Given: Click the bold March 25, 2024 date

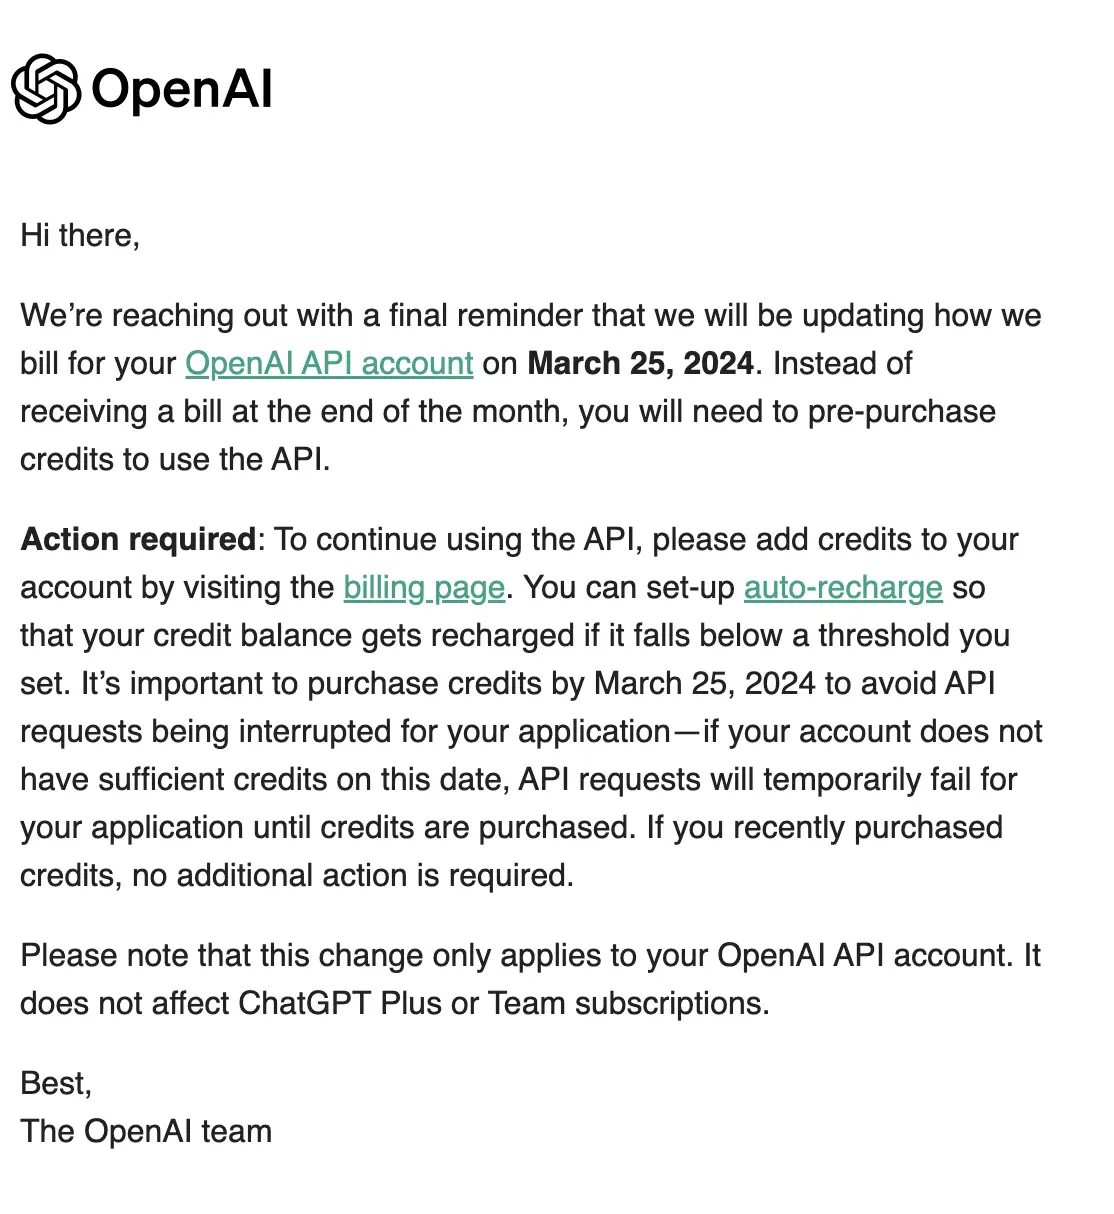Looking at the screenshot, I should (x=640, y=363).
